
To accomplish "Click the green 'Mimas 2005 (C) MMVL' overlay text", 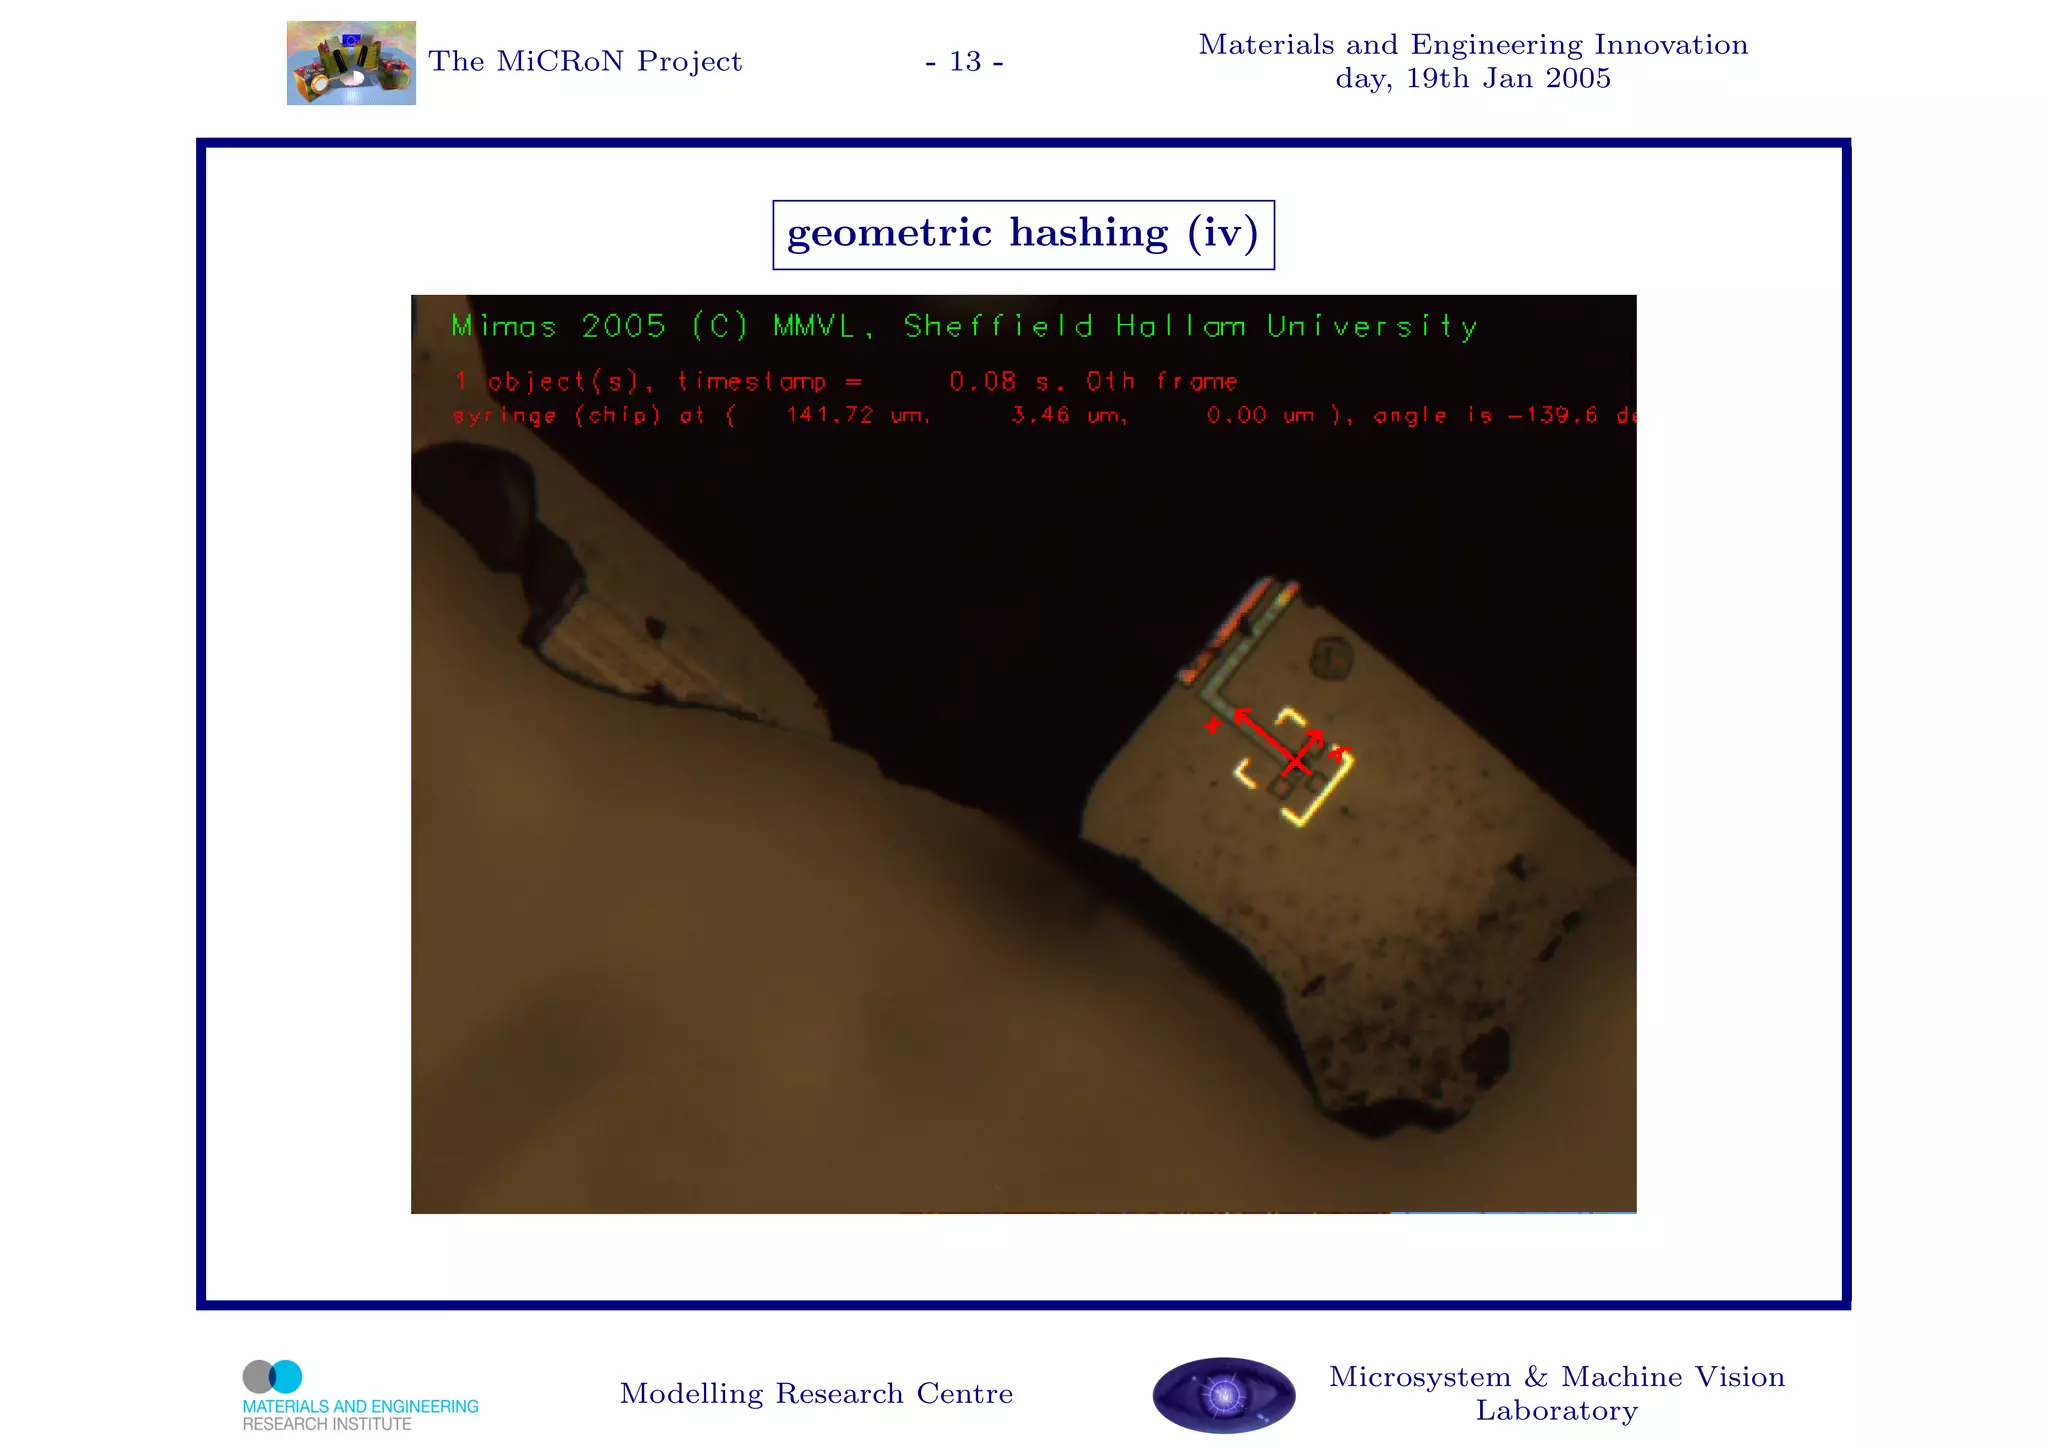I will pos(963,326).
